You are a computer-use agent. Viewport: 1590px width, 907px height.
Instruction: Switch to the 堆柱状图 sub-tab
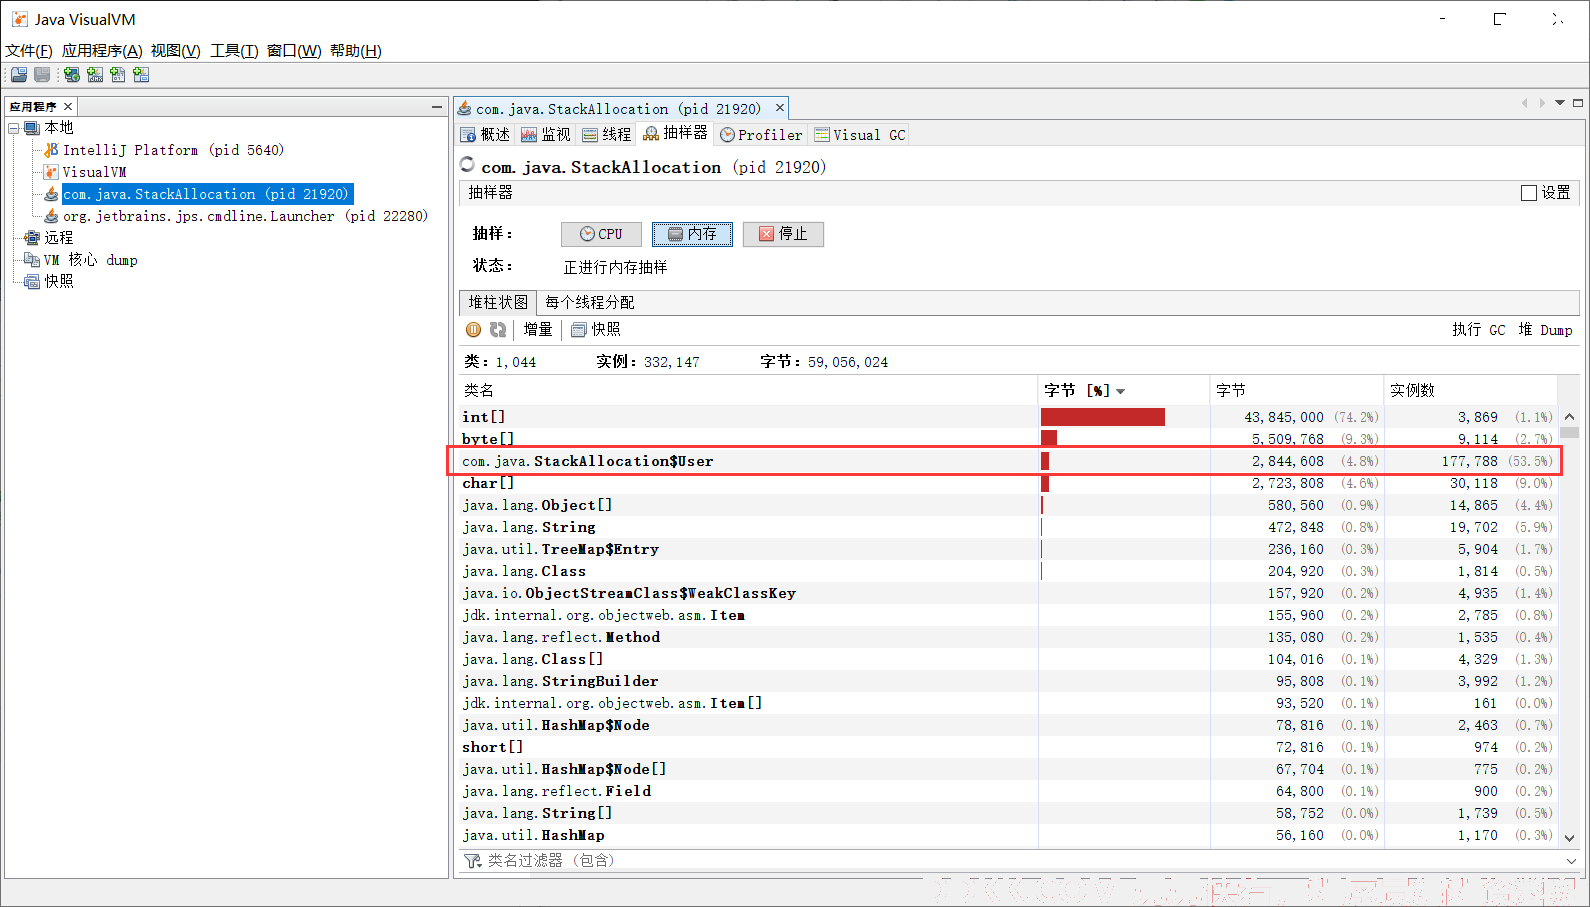(x=497, y=302)
